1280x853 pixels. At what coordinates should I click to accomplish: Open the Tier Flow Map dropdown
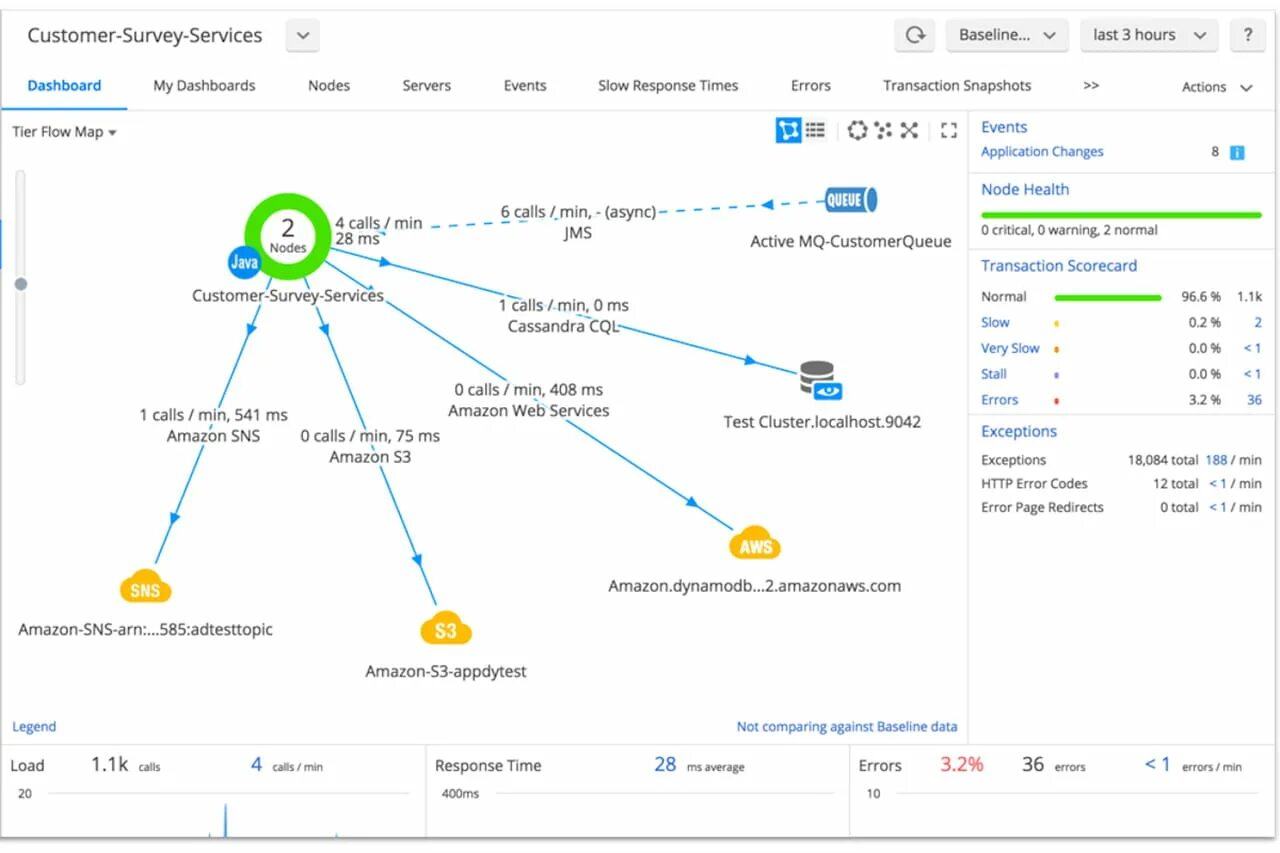(x=64, y=132)
